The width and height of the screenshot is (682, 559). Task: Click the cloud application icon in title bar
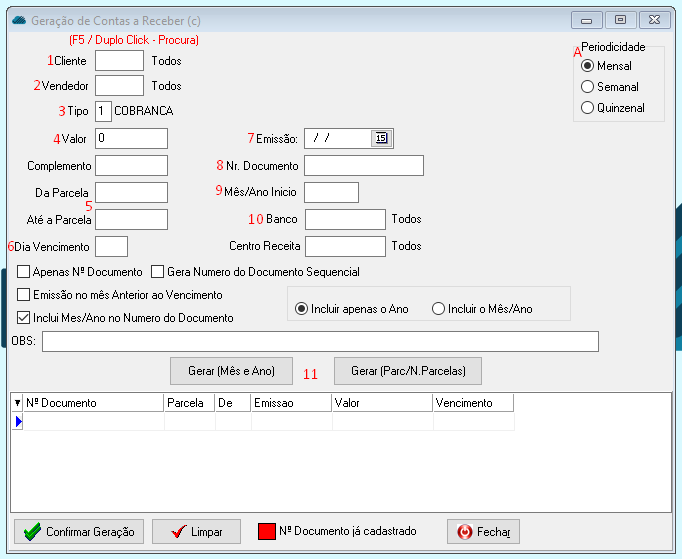click(18, 19)
